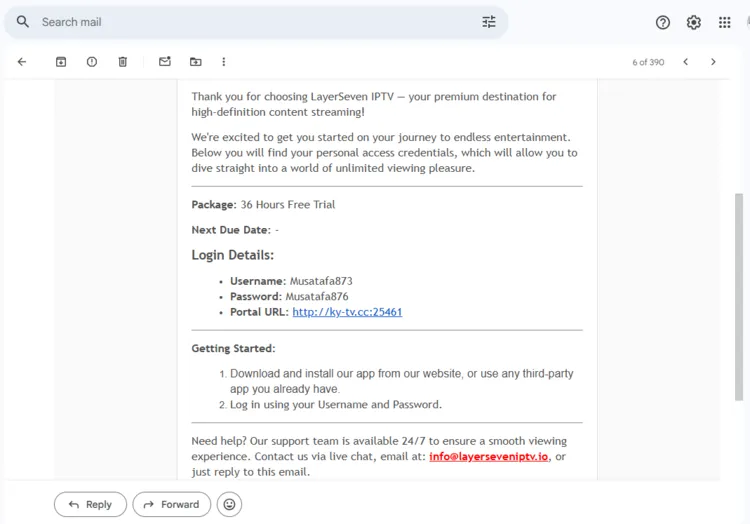The width and height of the screenshot is (750, 524).
Task: Click the Reply button
Action: [90, 504]
